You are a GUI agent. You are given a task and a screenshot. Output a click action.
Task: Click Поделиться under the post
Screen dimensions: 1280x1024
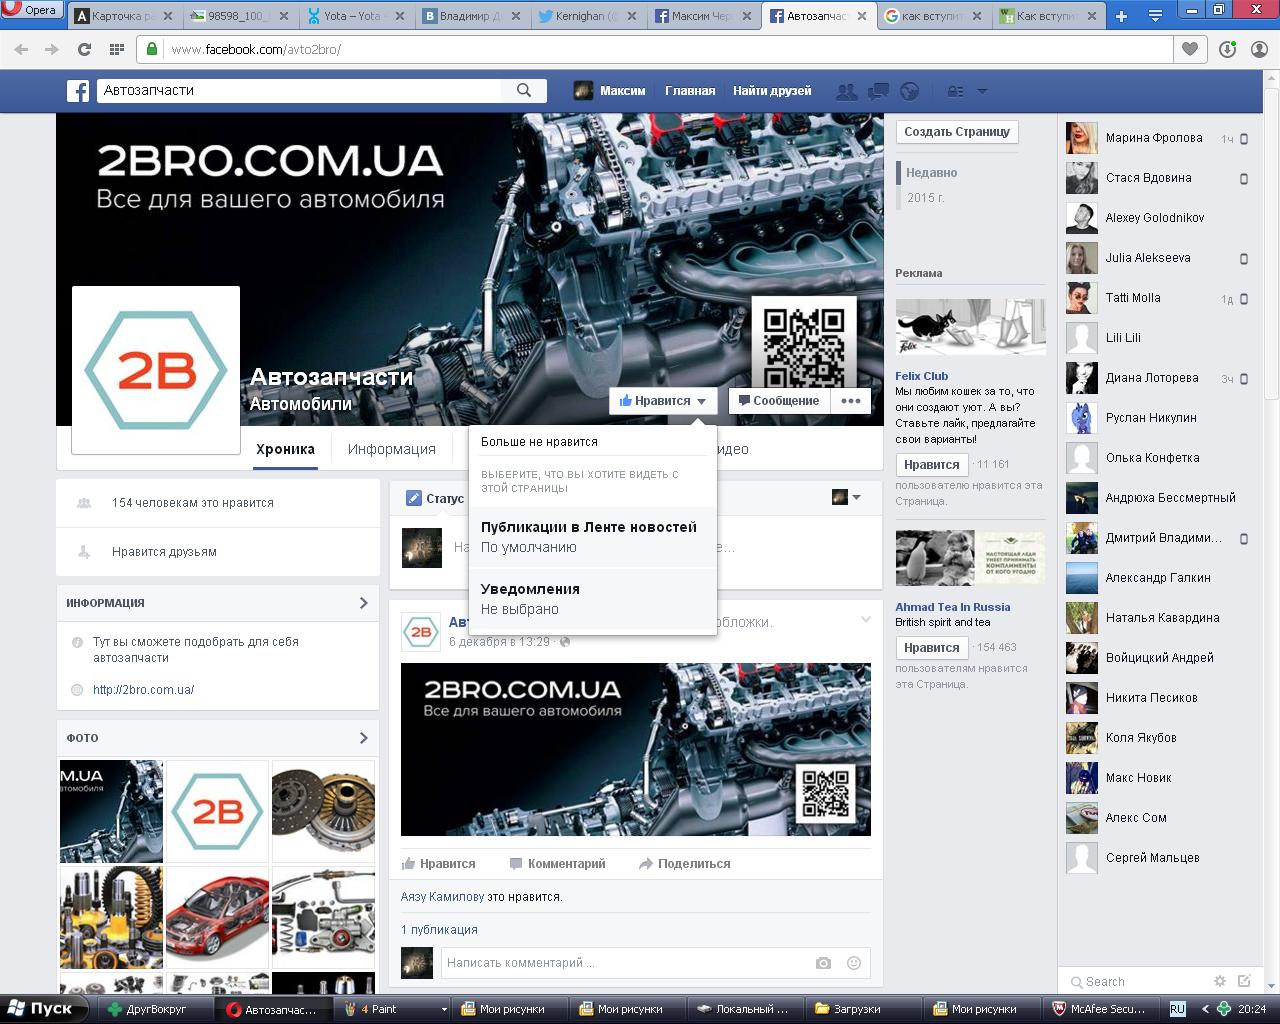pos(685,864)
